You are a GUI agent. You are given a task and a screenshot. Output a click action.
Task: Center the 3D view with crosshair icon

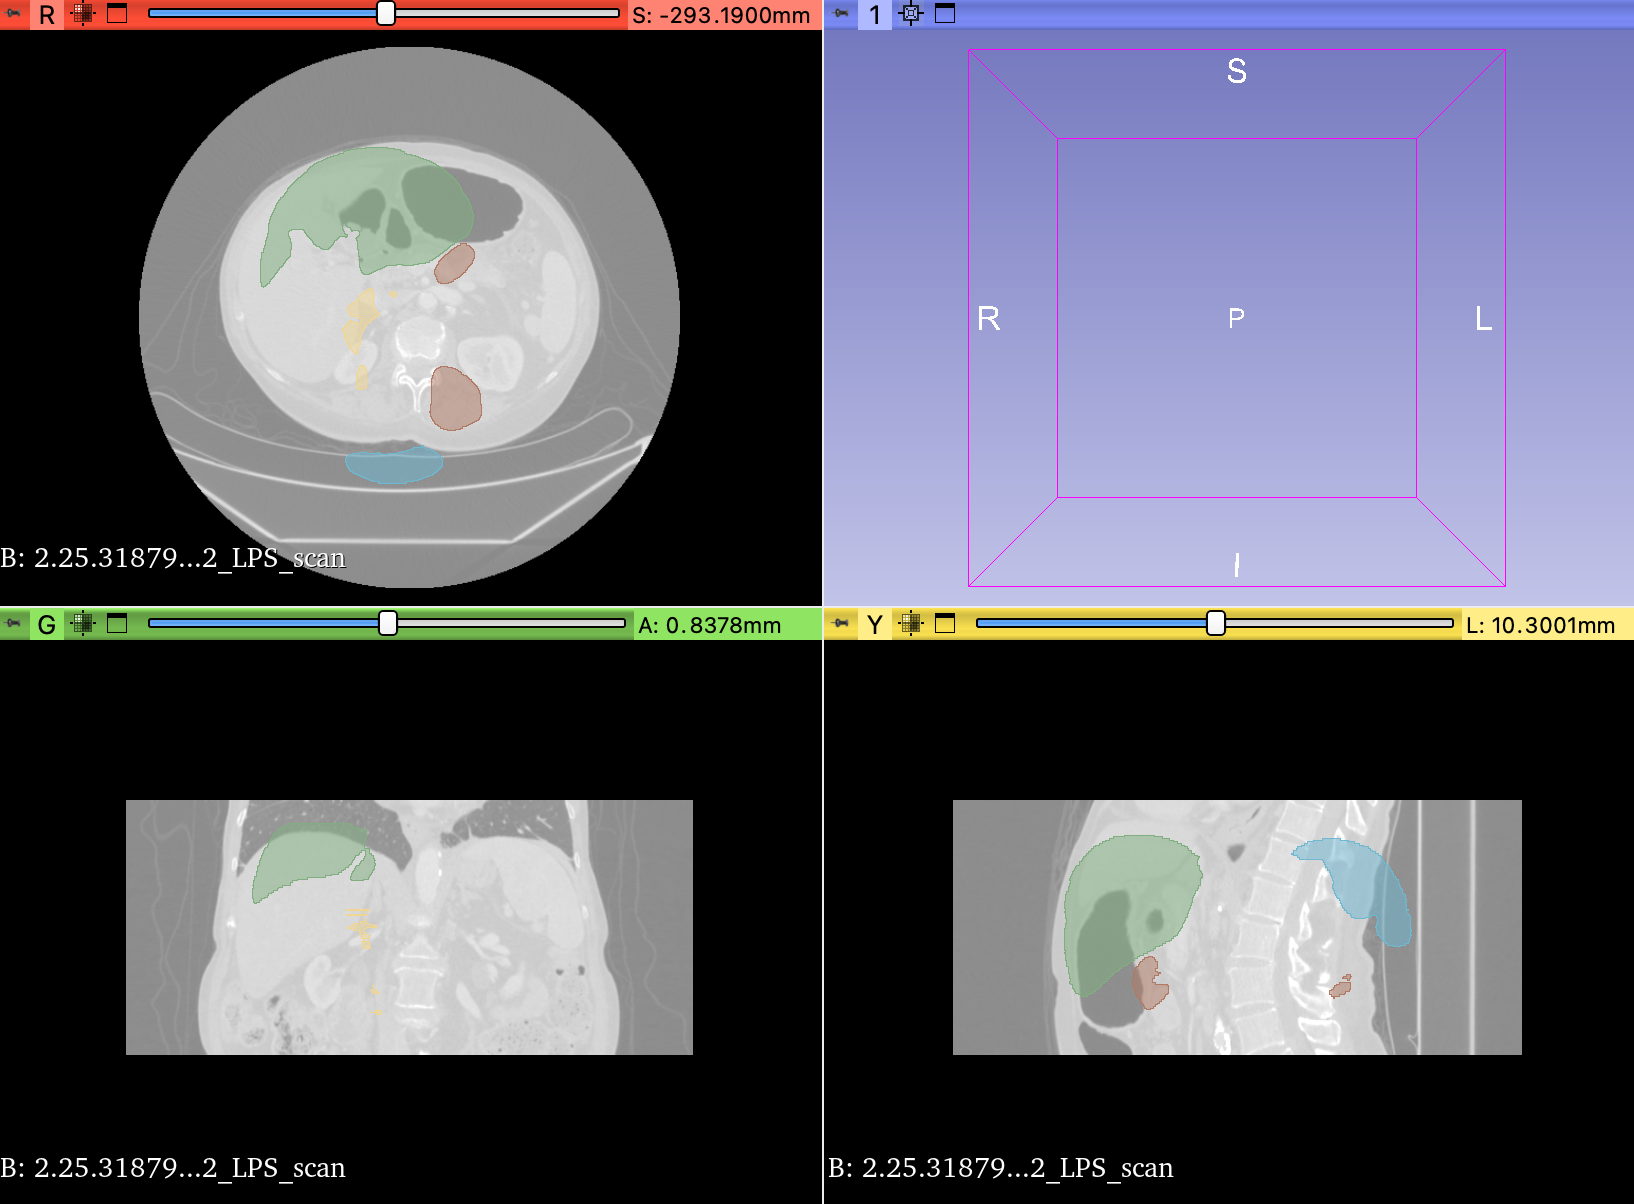pyautogui.click(x=911, y=14)
